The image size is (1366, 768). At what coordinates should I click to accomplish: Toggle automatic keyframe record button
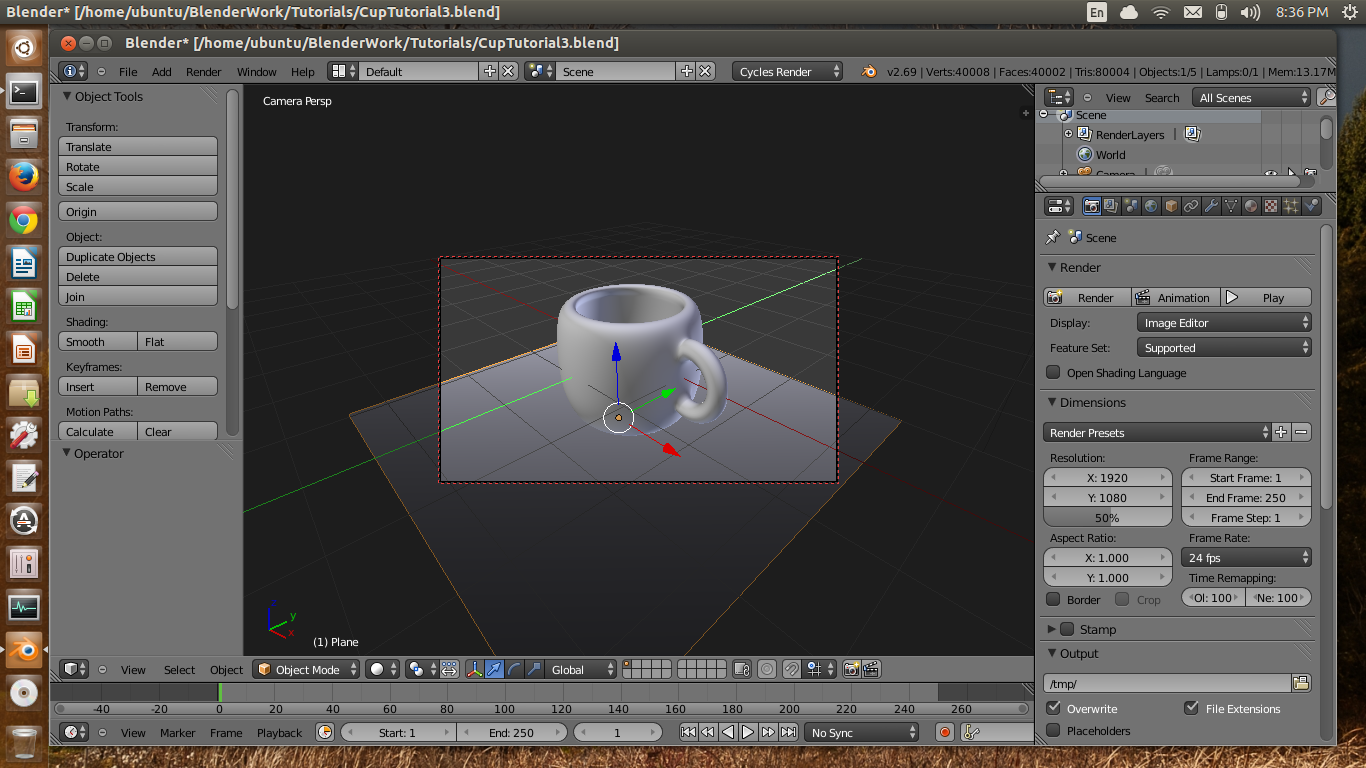click(x=945, y=732)
